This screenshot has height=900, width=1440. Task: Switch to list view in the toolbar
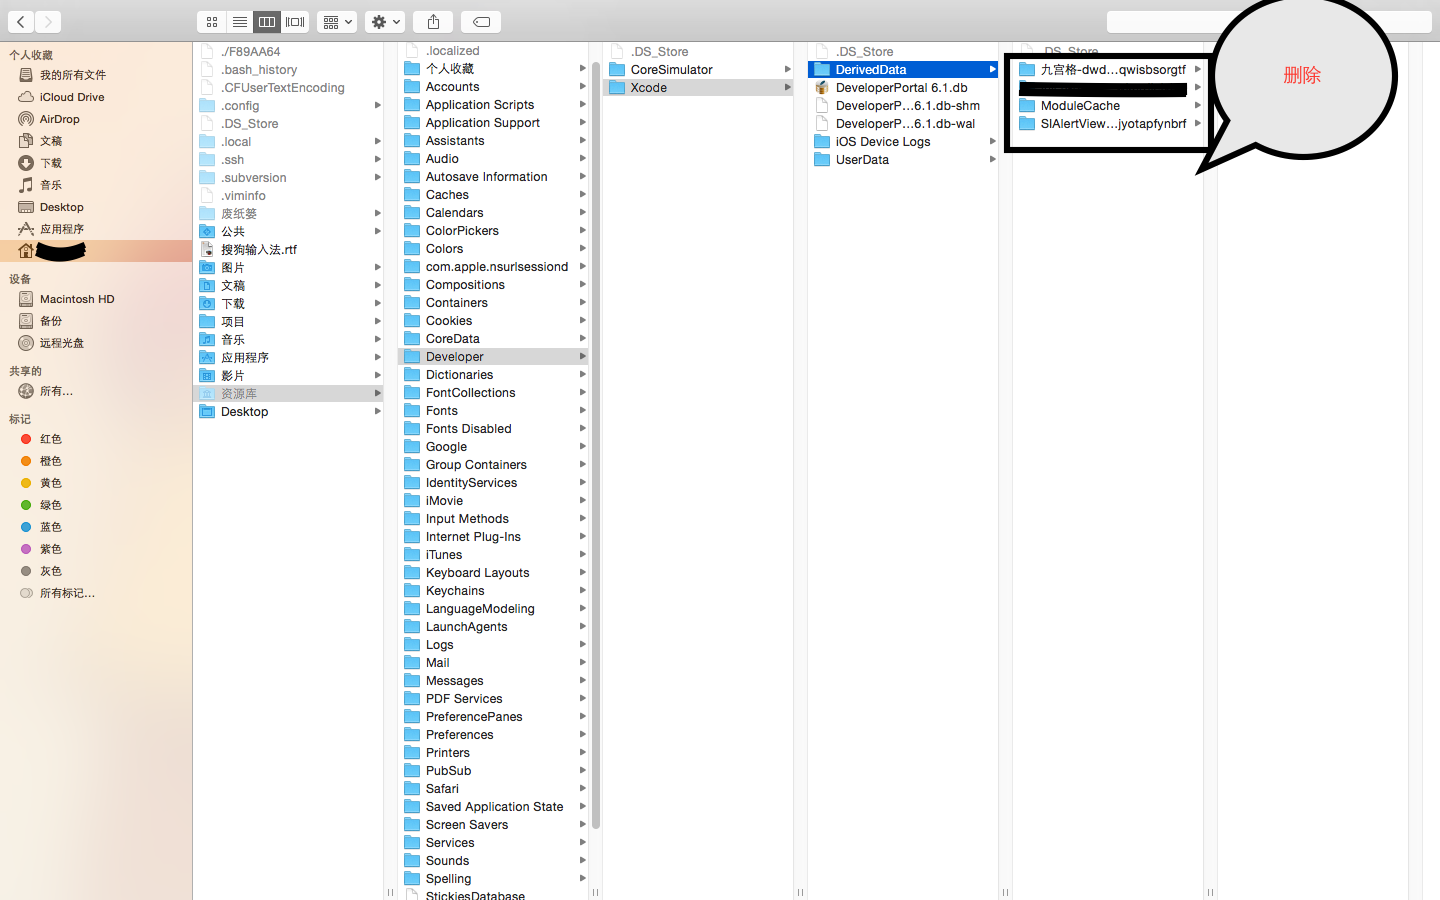coord(239,21)
